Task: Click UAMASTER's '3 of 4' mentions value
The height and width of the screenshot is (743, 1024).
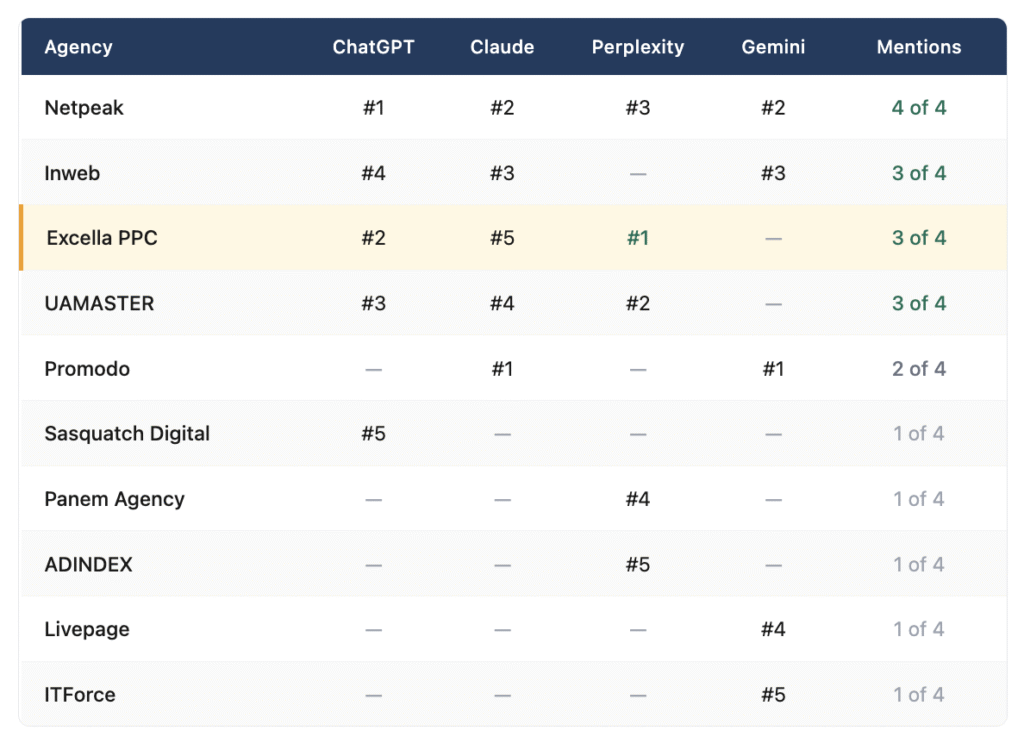Action: (919, 304)
